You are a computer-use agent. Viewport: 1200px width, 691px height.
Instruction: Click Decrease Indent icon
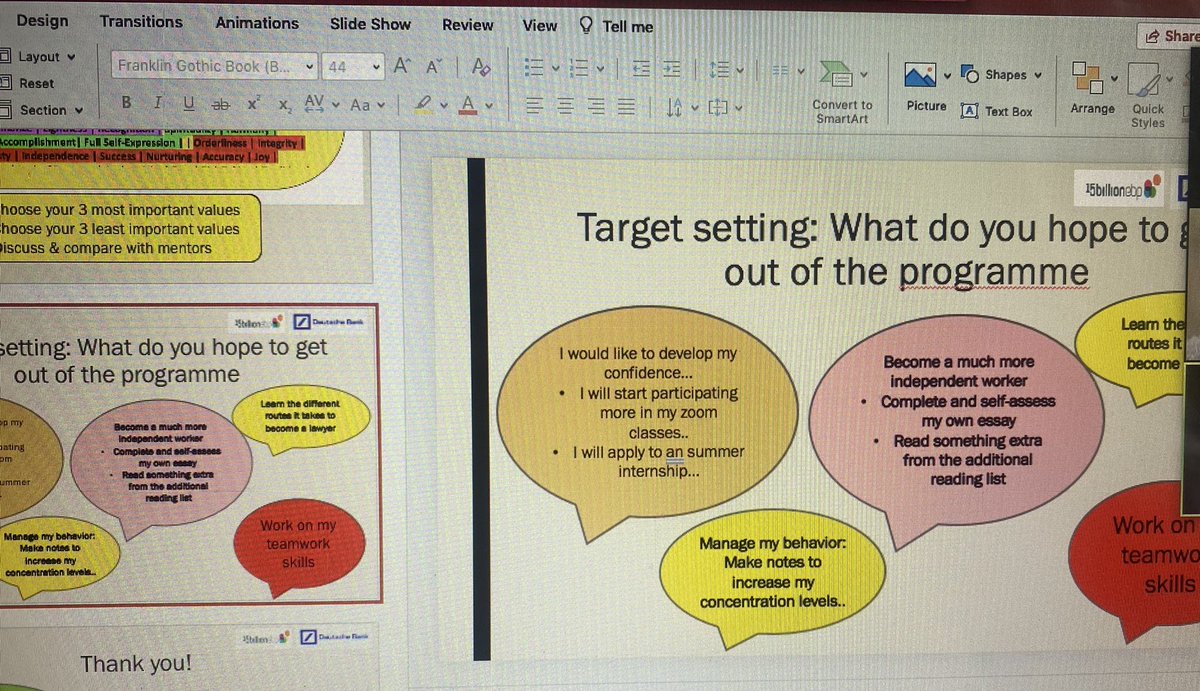(643, 68)
